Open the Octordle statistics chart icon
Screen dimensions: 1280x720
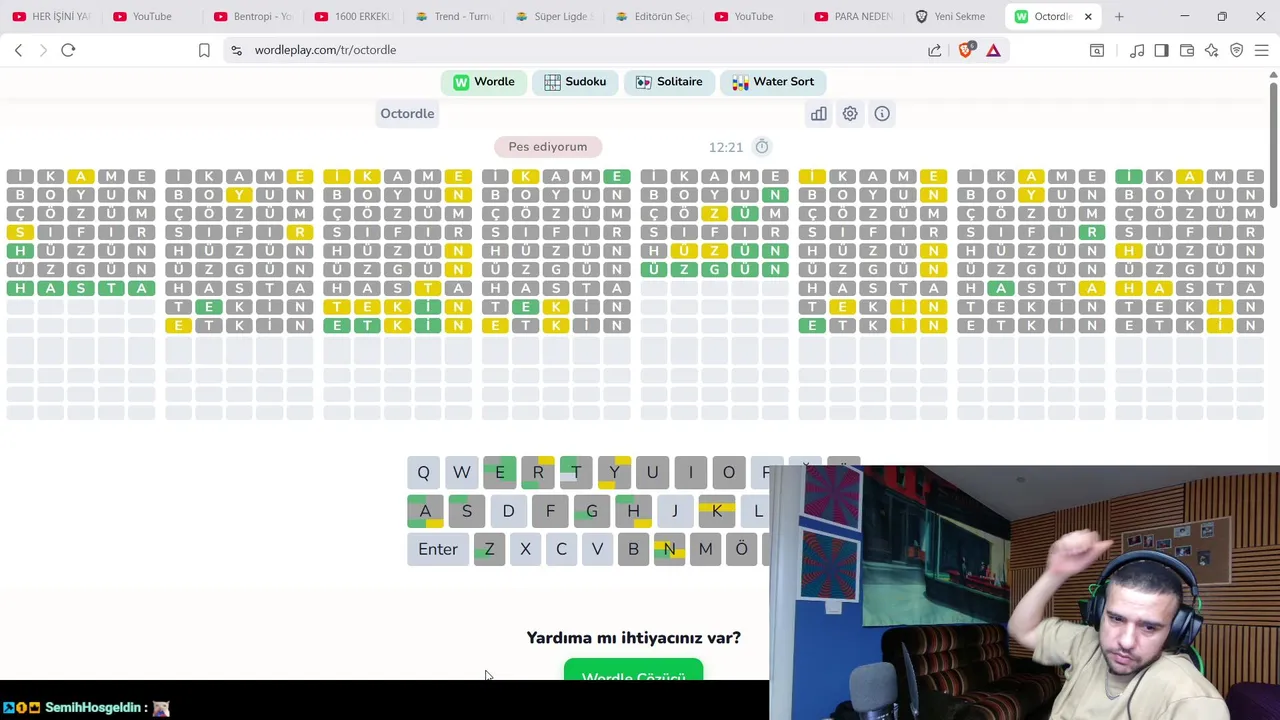[x=819, y=114]
